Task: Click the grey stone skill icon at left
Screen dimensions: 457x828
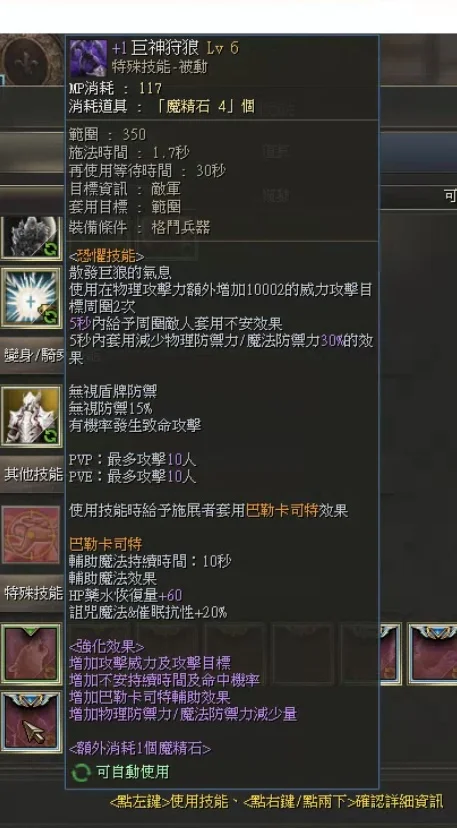Action: pyautogui.click(x=31, y=237)
